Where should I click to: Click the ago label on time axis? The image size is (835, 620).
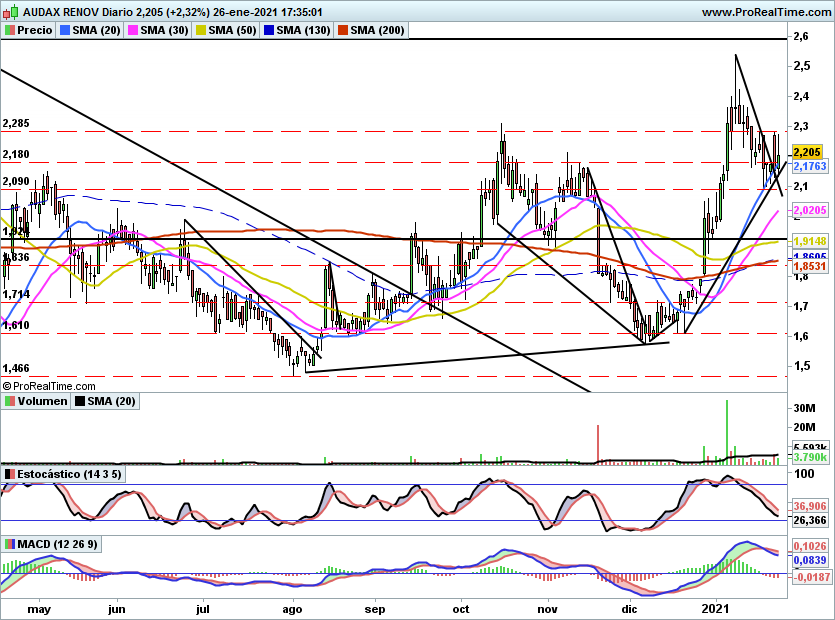292,609
